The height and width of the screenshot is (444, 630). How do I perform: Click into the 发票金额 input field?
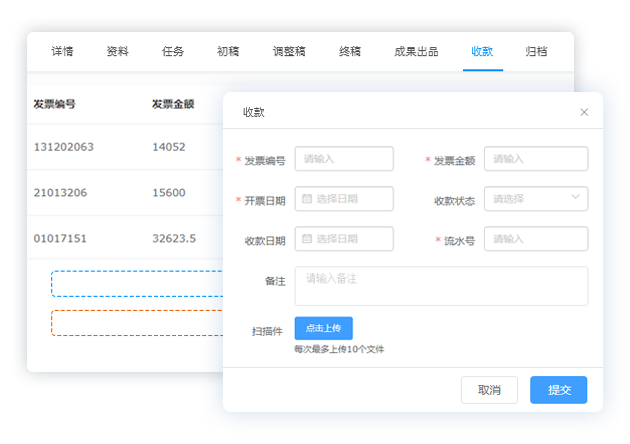[x=536, y=159]
